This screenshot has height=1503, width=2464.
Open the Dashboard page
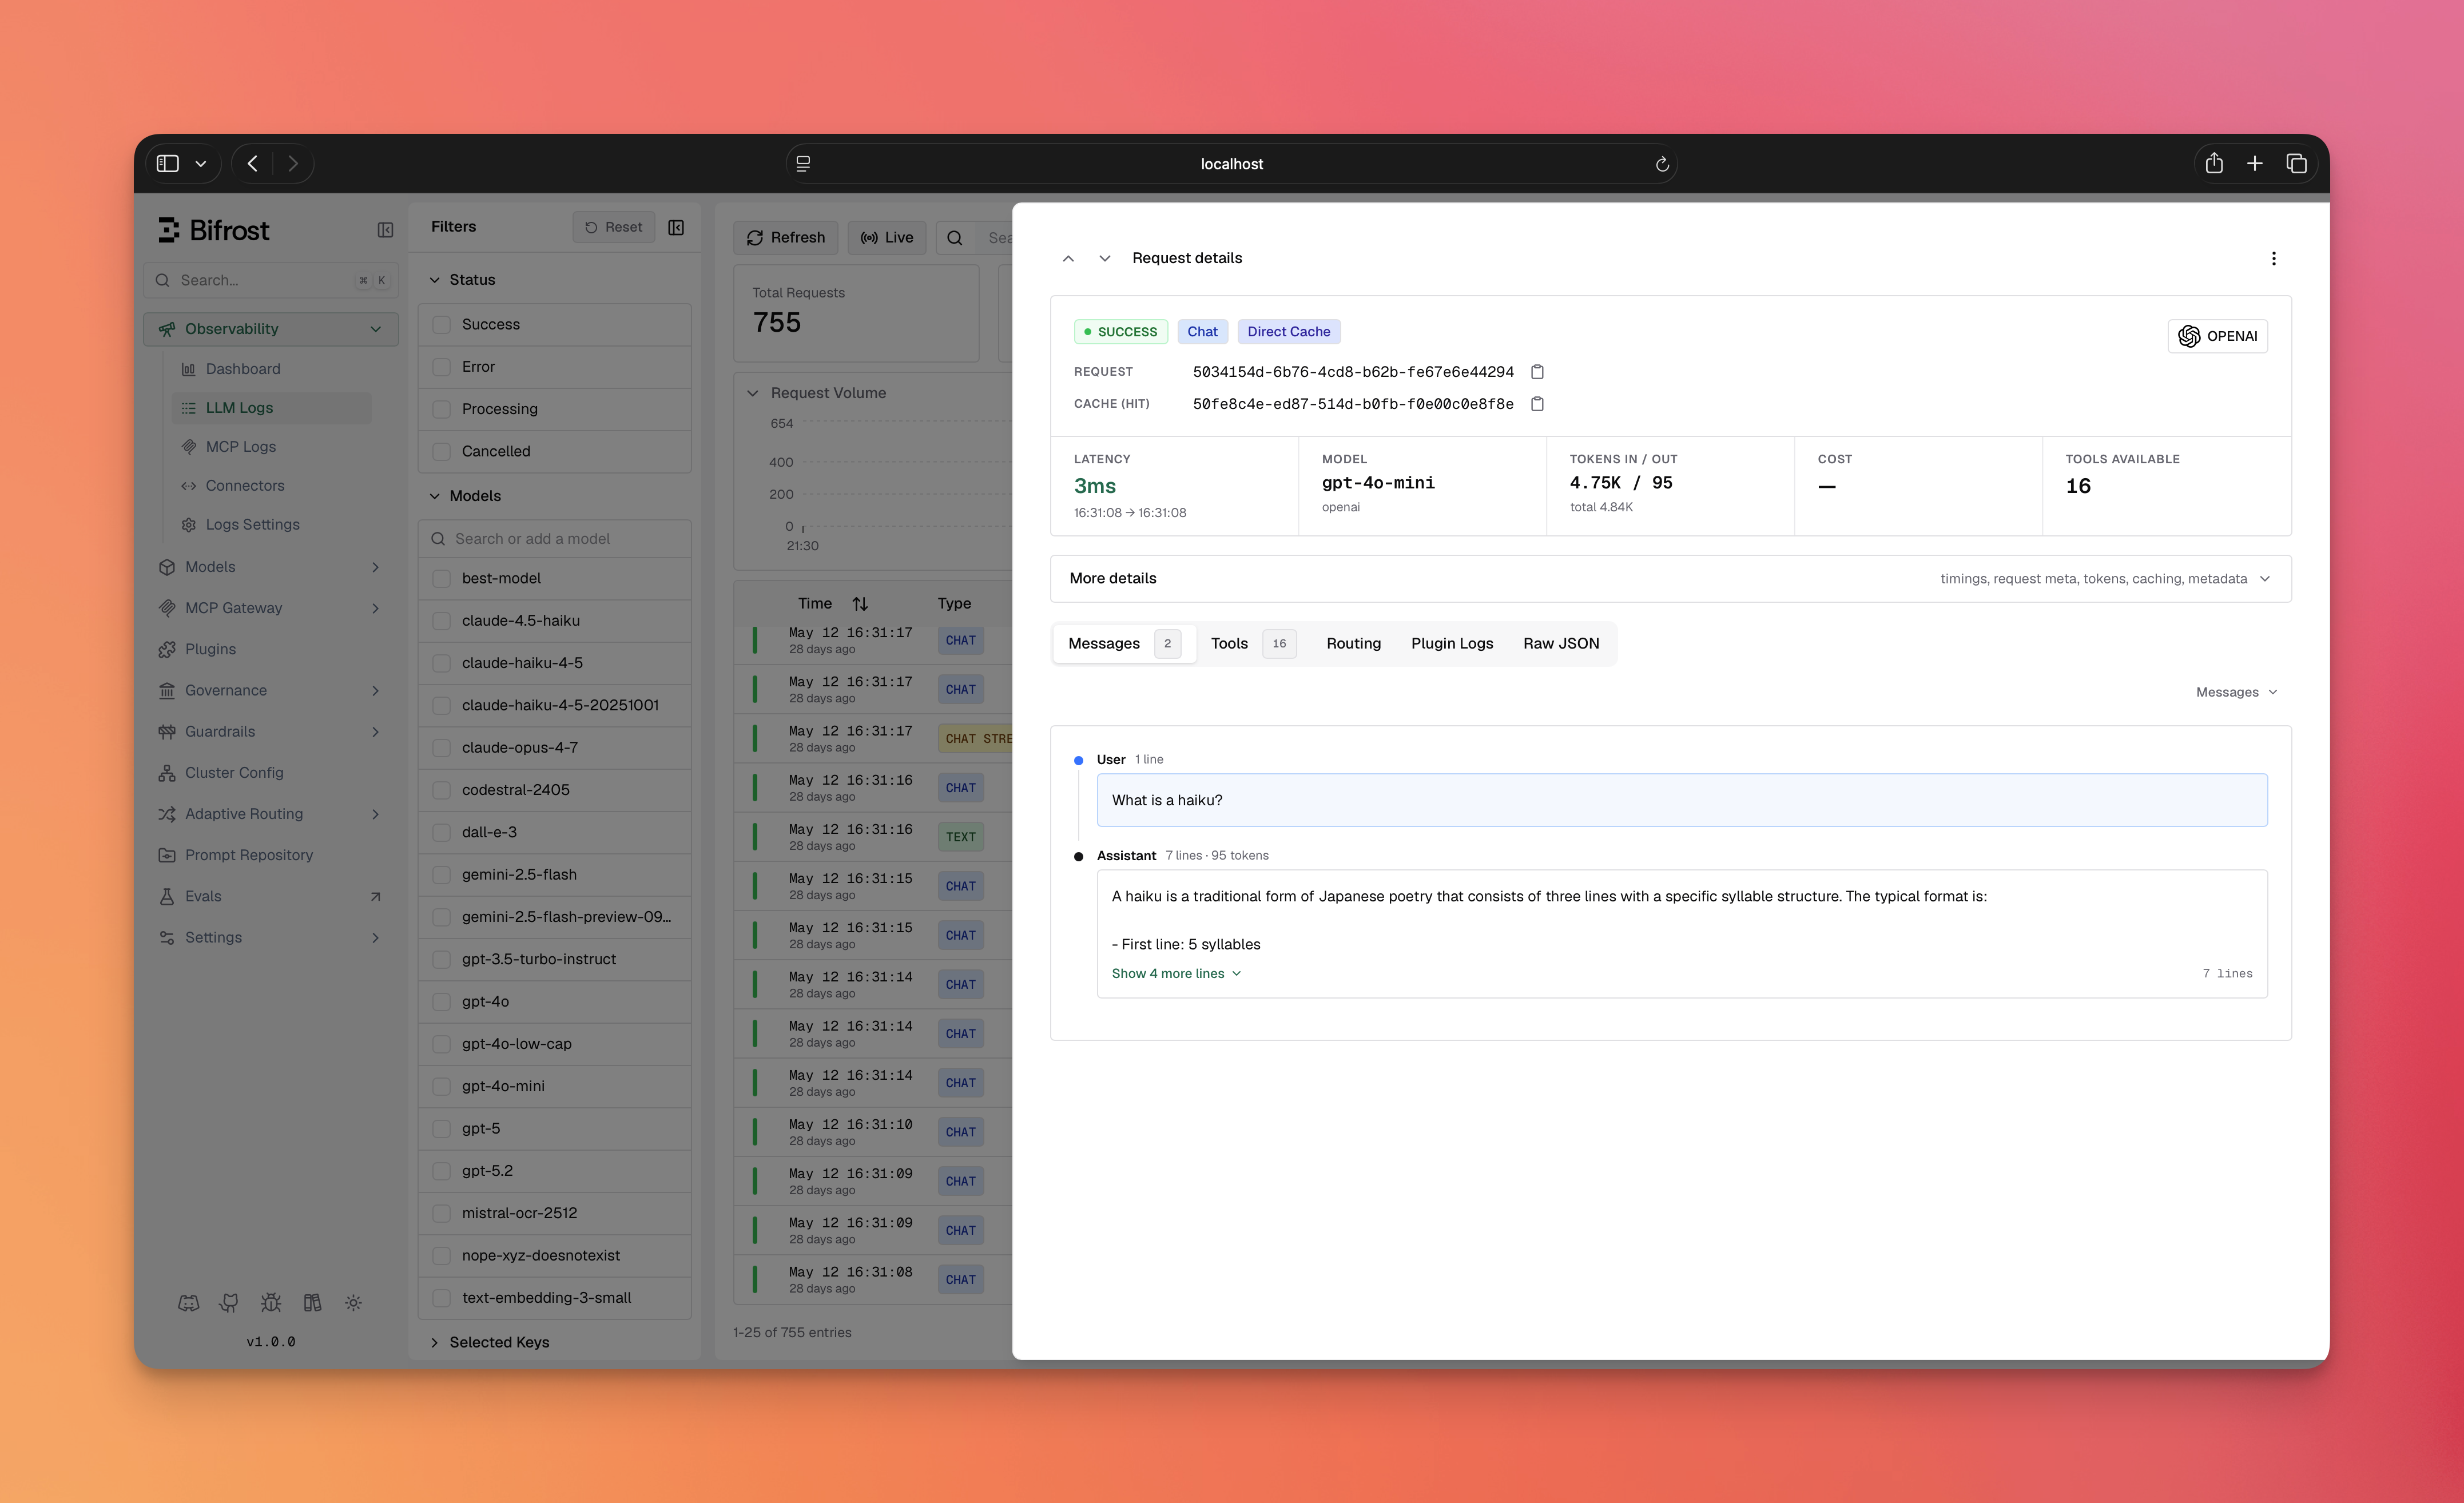[272, 369]
